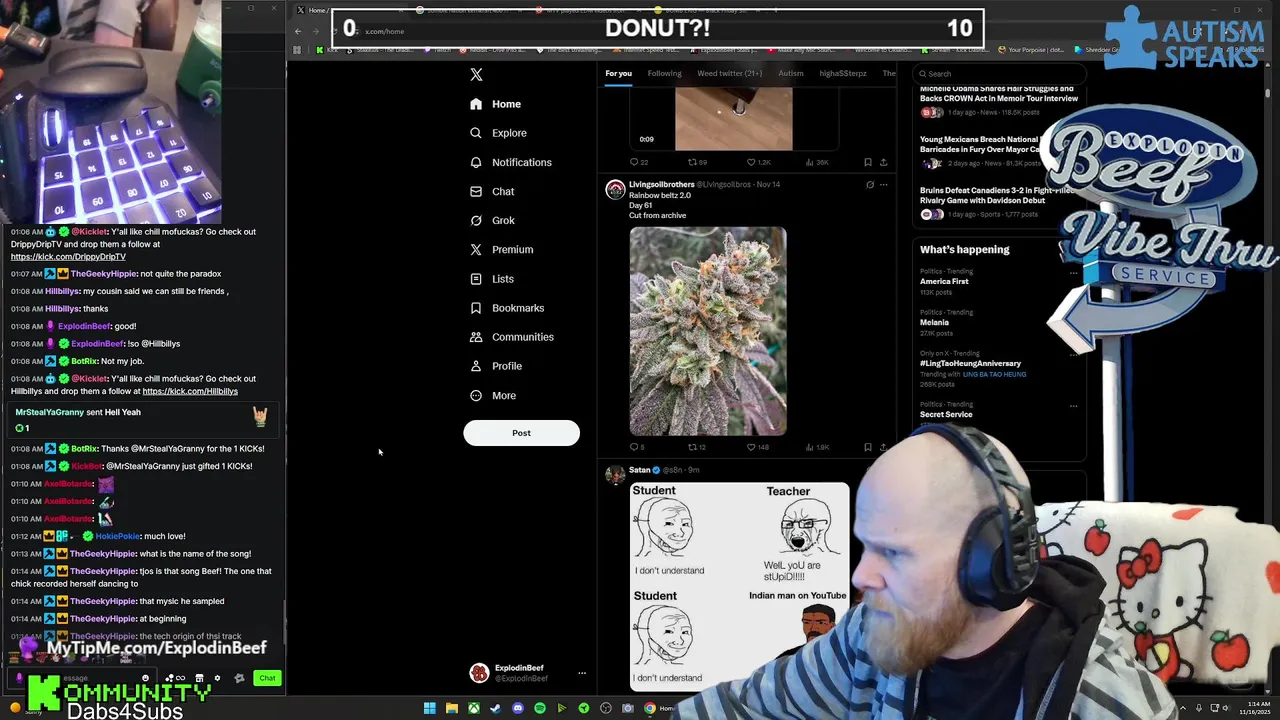This screenshot has width=1280, height=720.
Task: Reply to the video post with 22 replies
Action: tap(638, 162)
